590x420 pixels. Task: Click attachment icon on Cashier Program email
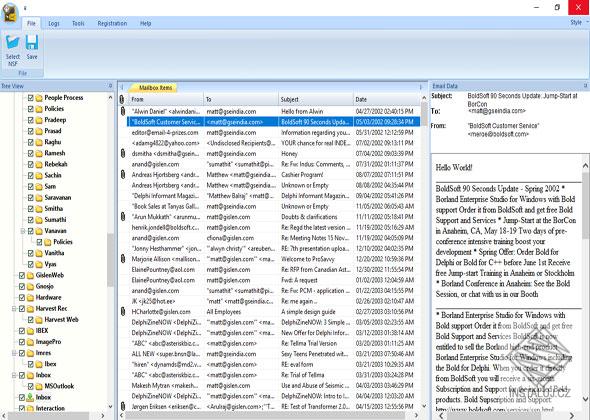(x=123, y=175)
